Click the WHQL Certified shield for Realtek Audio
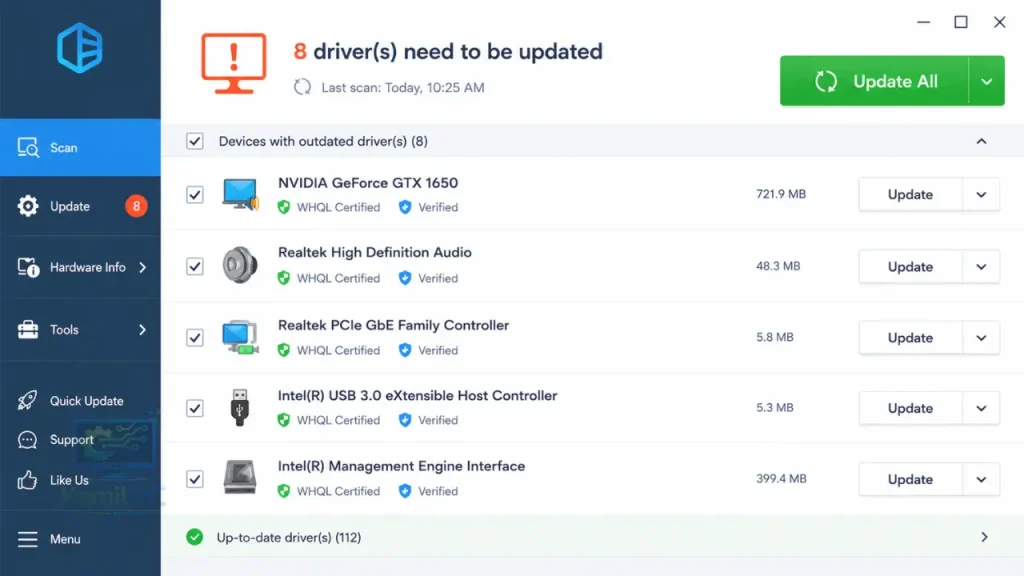The width and height of the screenshot is (1024, 576). 283,278
